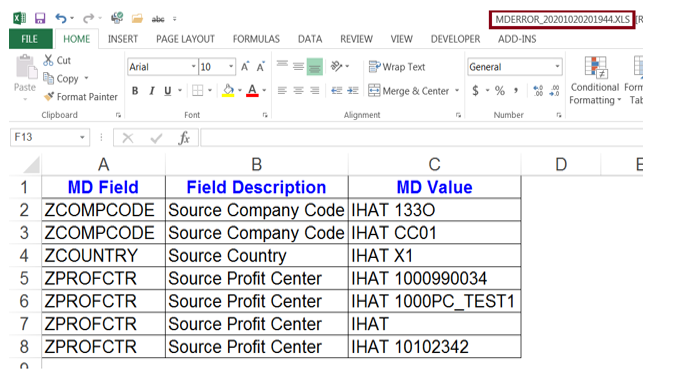
Task: Click the Copy command
Action: (x=61, y=79)
